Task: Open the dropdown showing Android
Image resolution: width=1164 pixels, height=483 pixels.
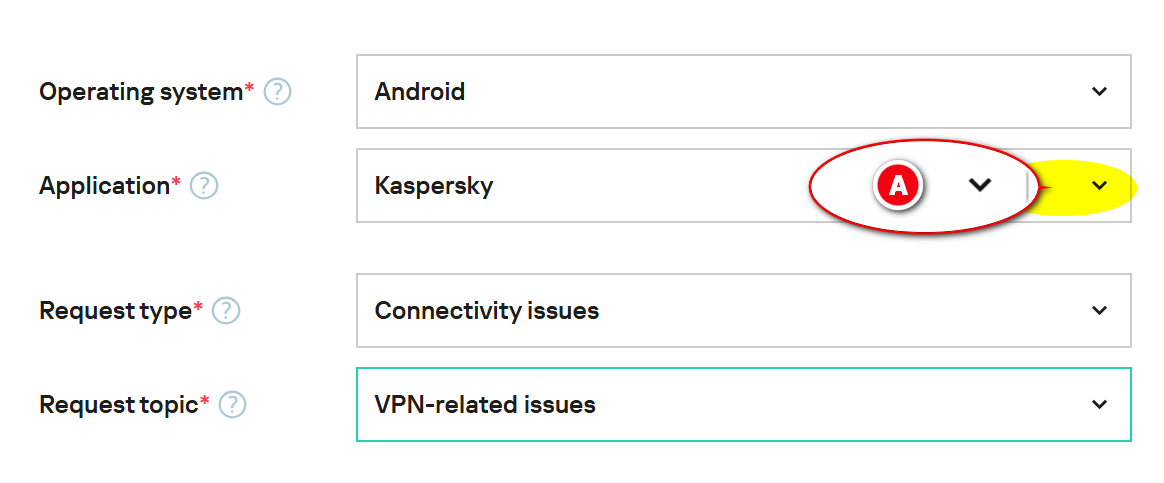Action: pos(700,92)
